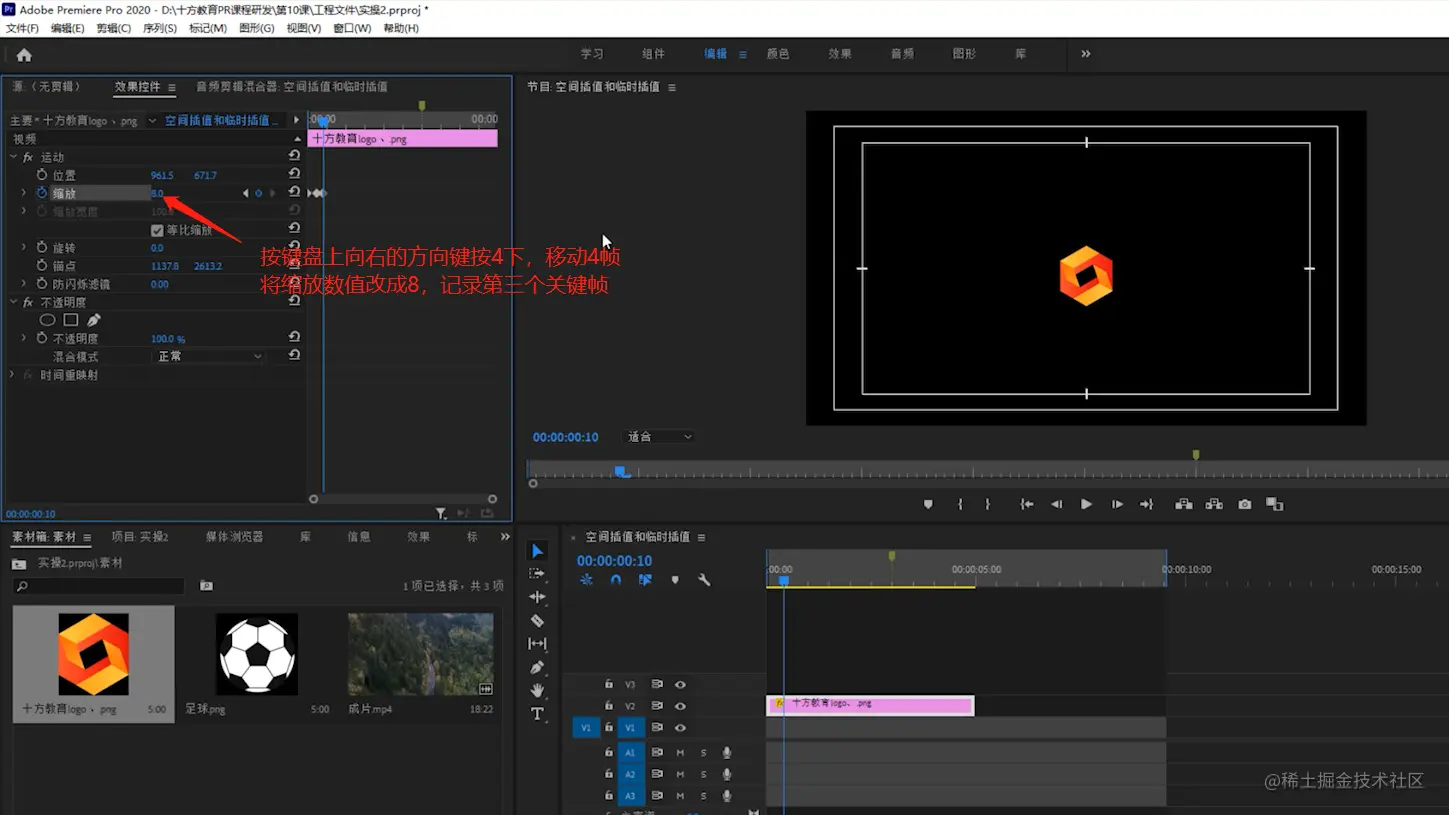Toggle V2 track visibility eye

pos(680,706)
